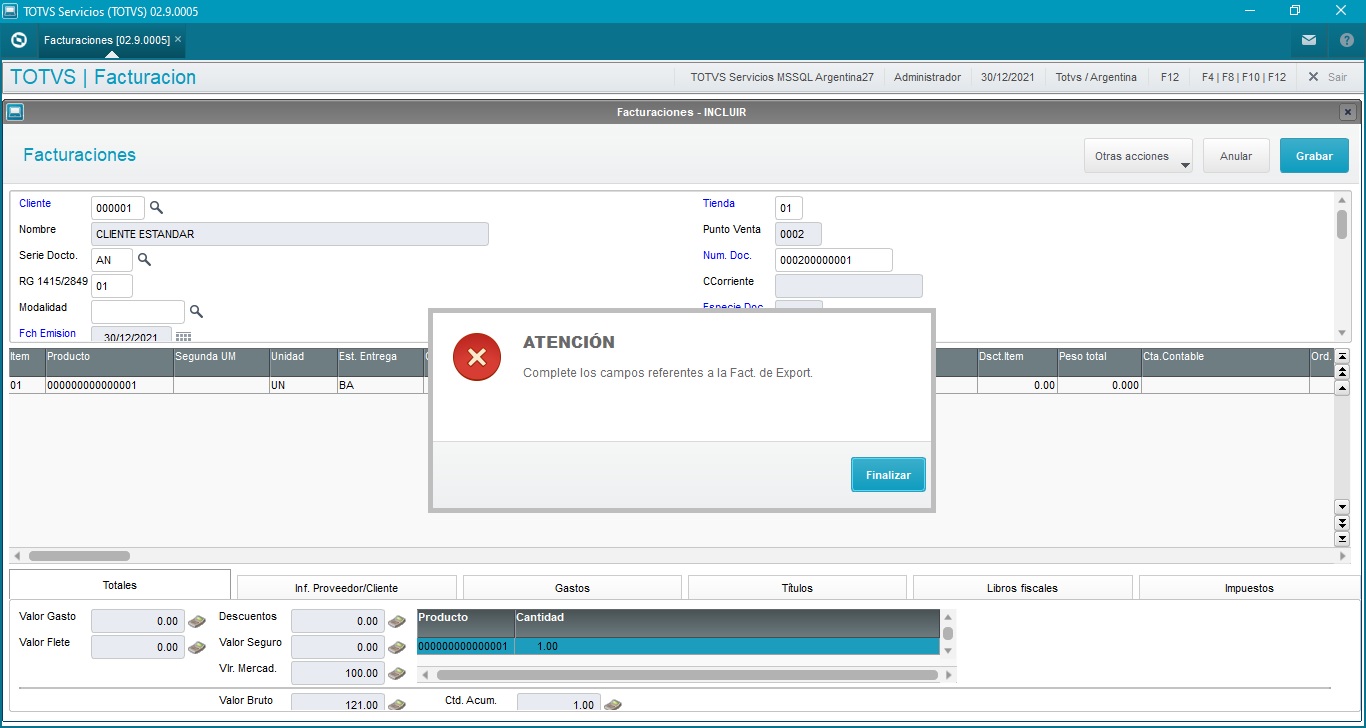Click the money icon beside Valor Seguro
The height and width of the screenshot is (728, 1366).
397,647
